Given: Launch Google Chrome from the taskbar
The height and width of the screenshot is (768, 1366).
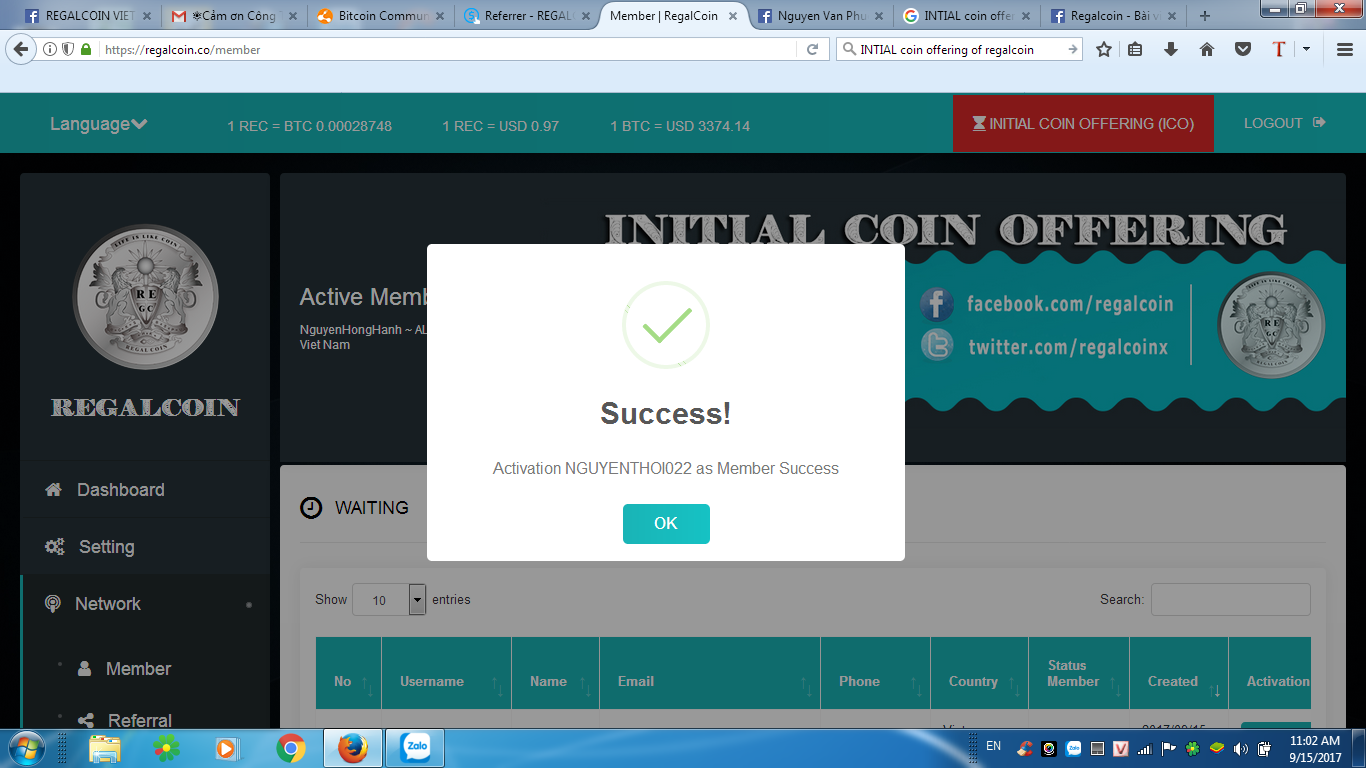Looking at the screenshot, I should pyautogui.click(x=291, y=748).
